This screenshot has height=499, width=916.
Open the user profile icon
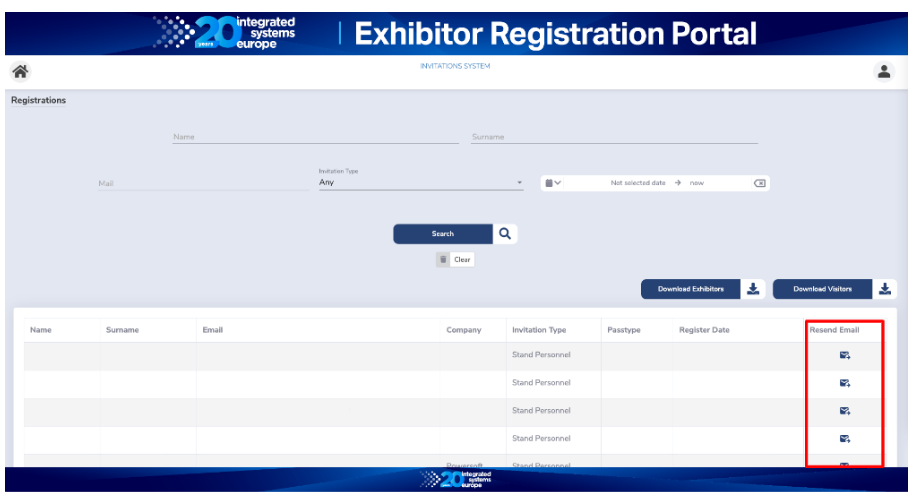[884, 71]
